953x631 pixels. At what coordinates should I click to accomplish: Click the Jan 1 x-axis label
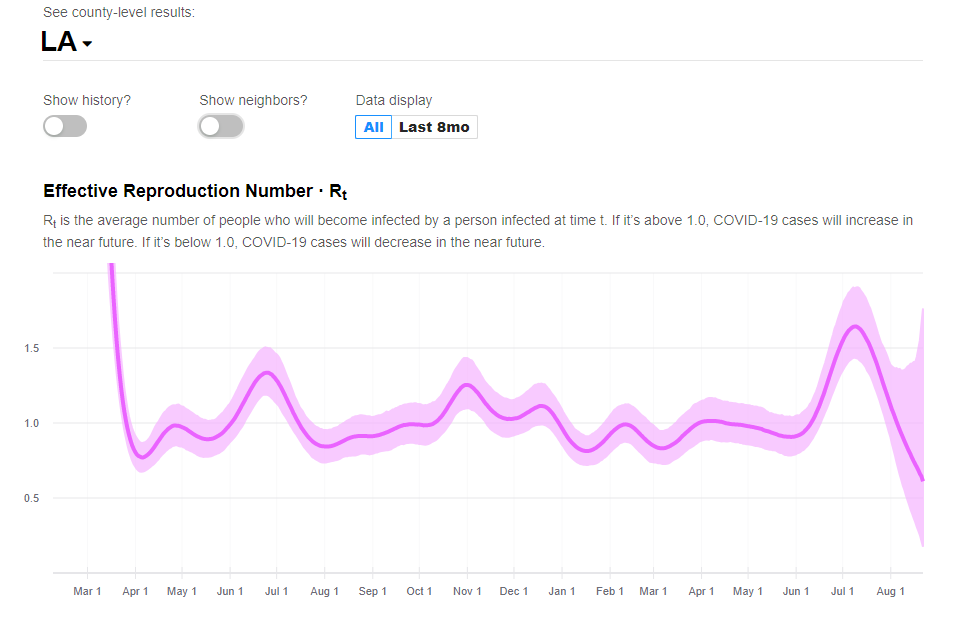point(562,591)
